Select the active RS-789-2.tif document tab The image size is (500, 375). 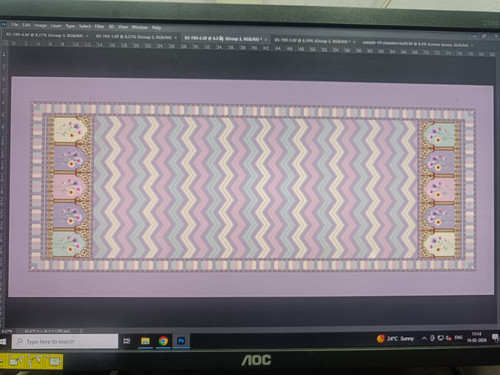(223, 39)
